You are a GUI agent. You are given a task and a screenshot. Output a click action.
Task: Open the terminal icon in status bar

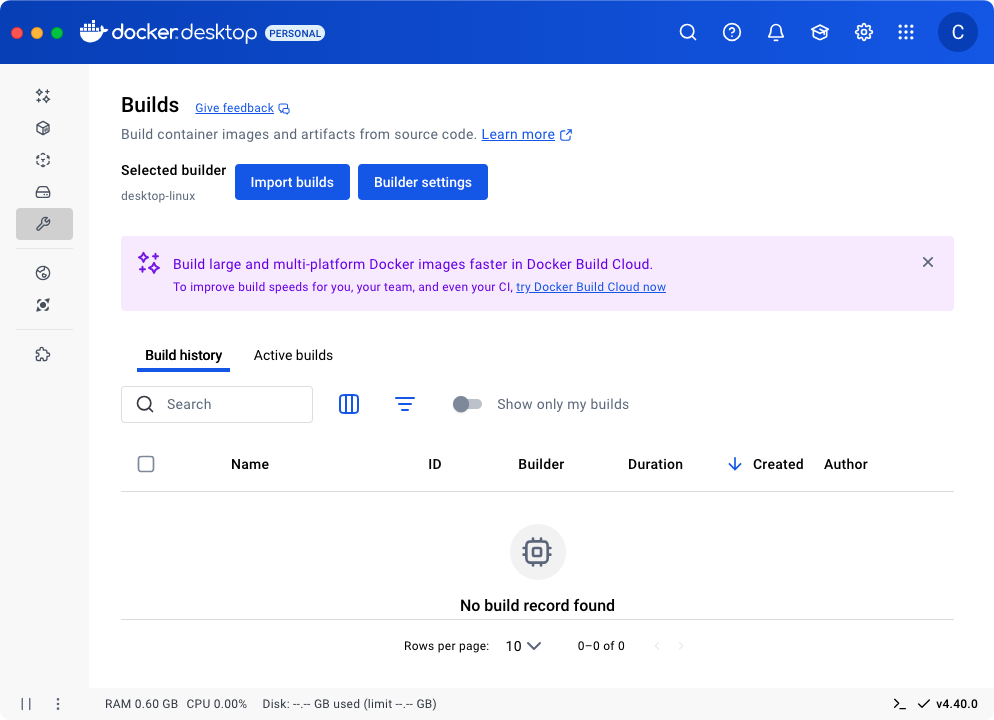point(899,704)
